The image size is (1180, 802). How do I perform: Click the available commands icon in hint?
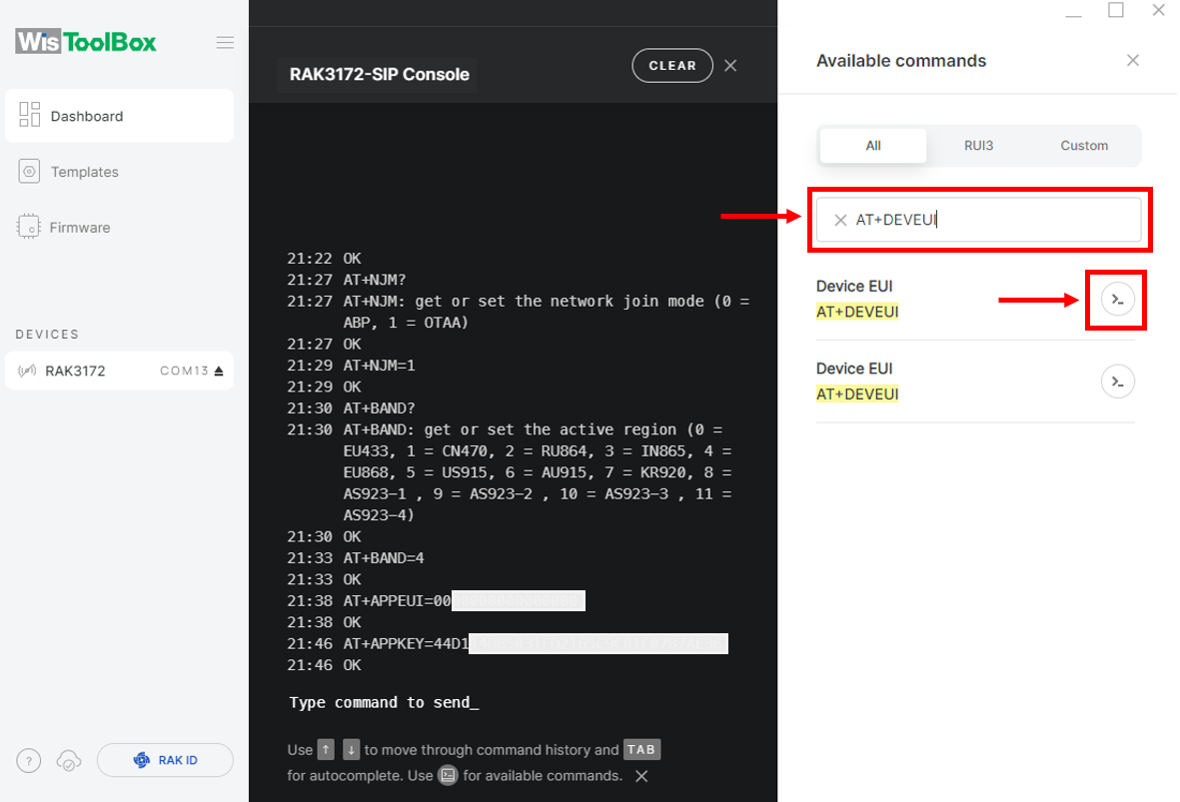coord(448,775)
